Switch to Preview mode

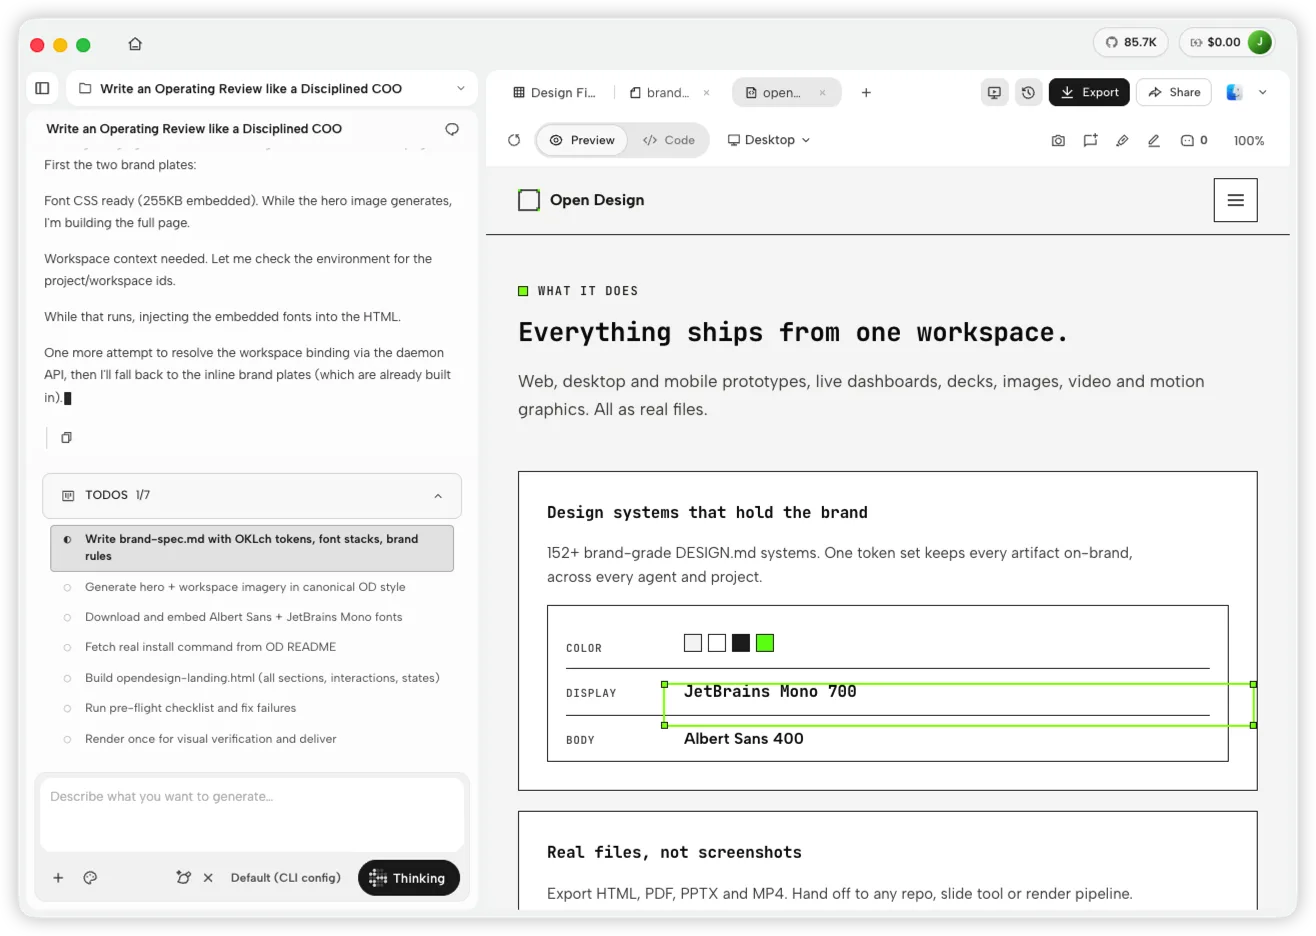click(x=582, y=140)
